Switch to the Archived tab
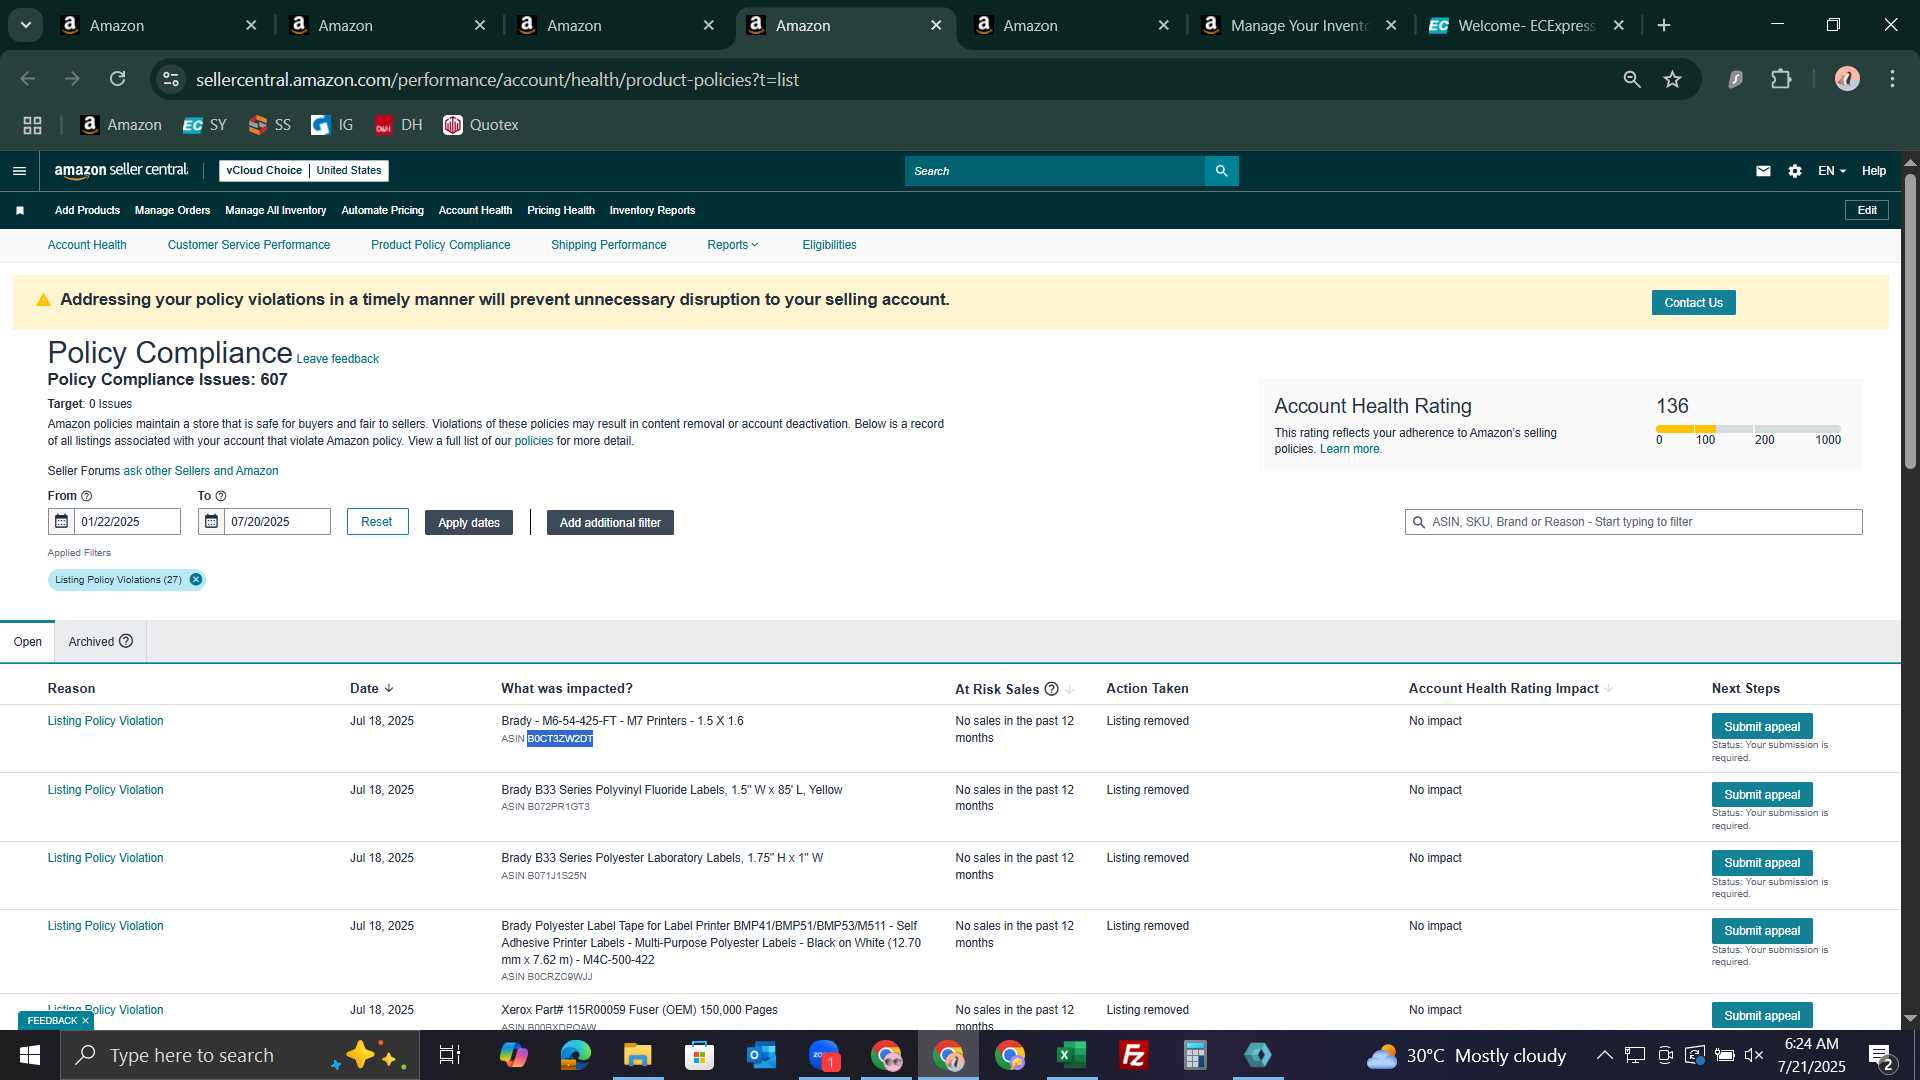Viewport: 1920px width, 1080px height. coord(100,642)
